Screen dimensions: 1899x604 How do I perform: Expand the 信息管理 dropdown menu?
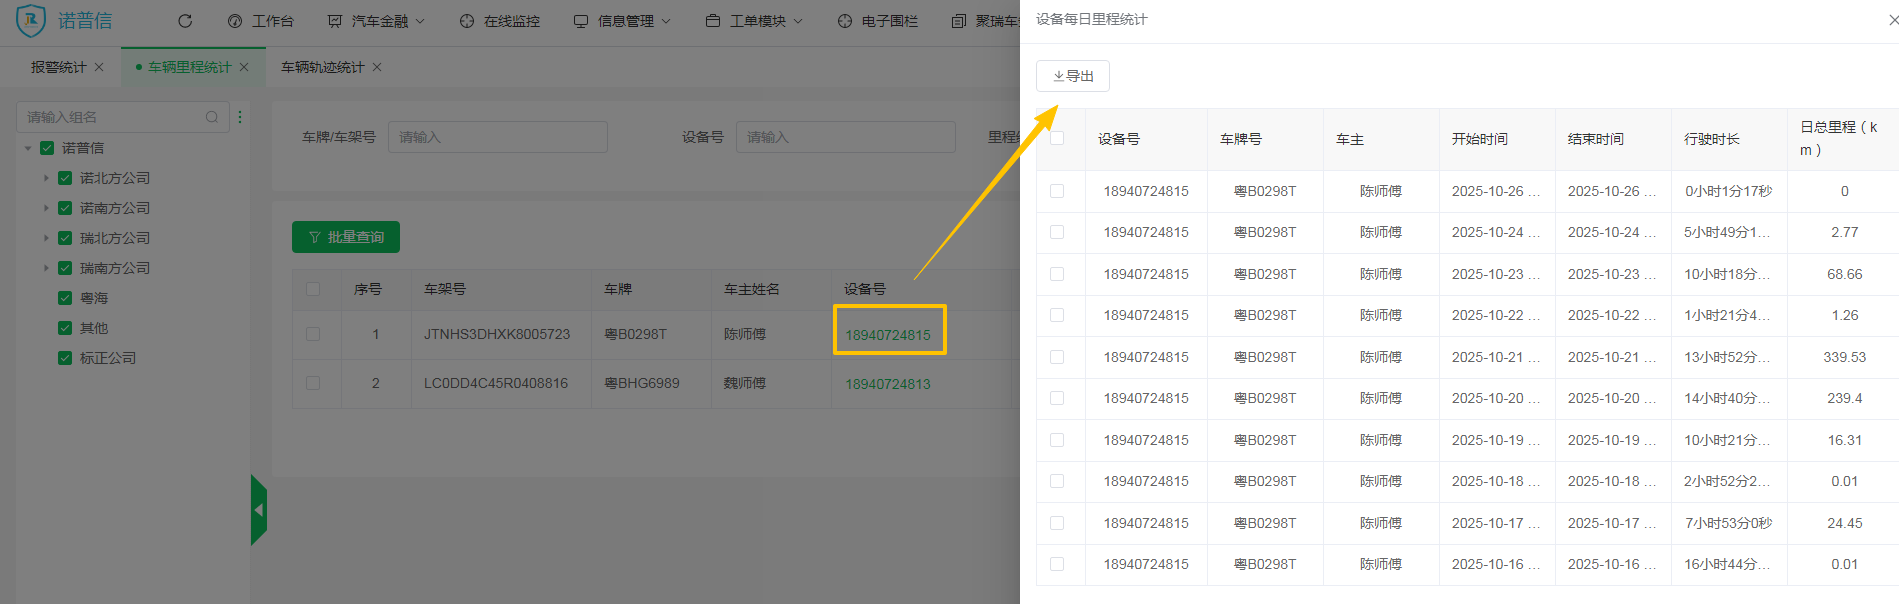tap(623, 21)
